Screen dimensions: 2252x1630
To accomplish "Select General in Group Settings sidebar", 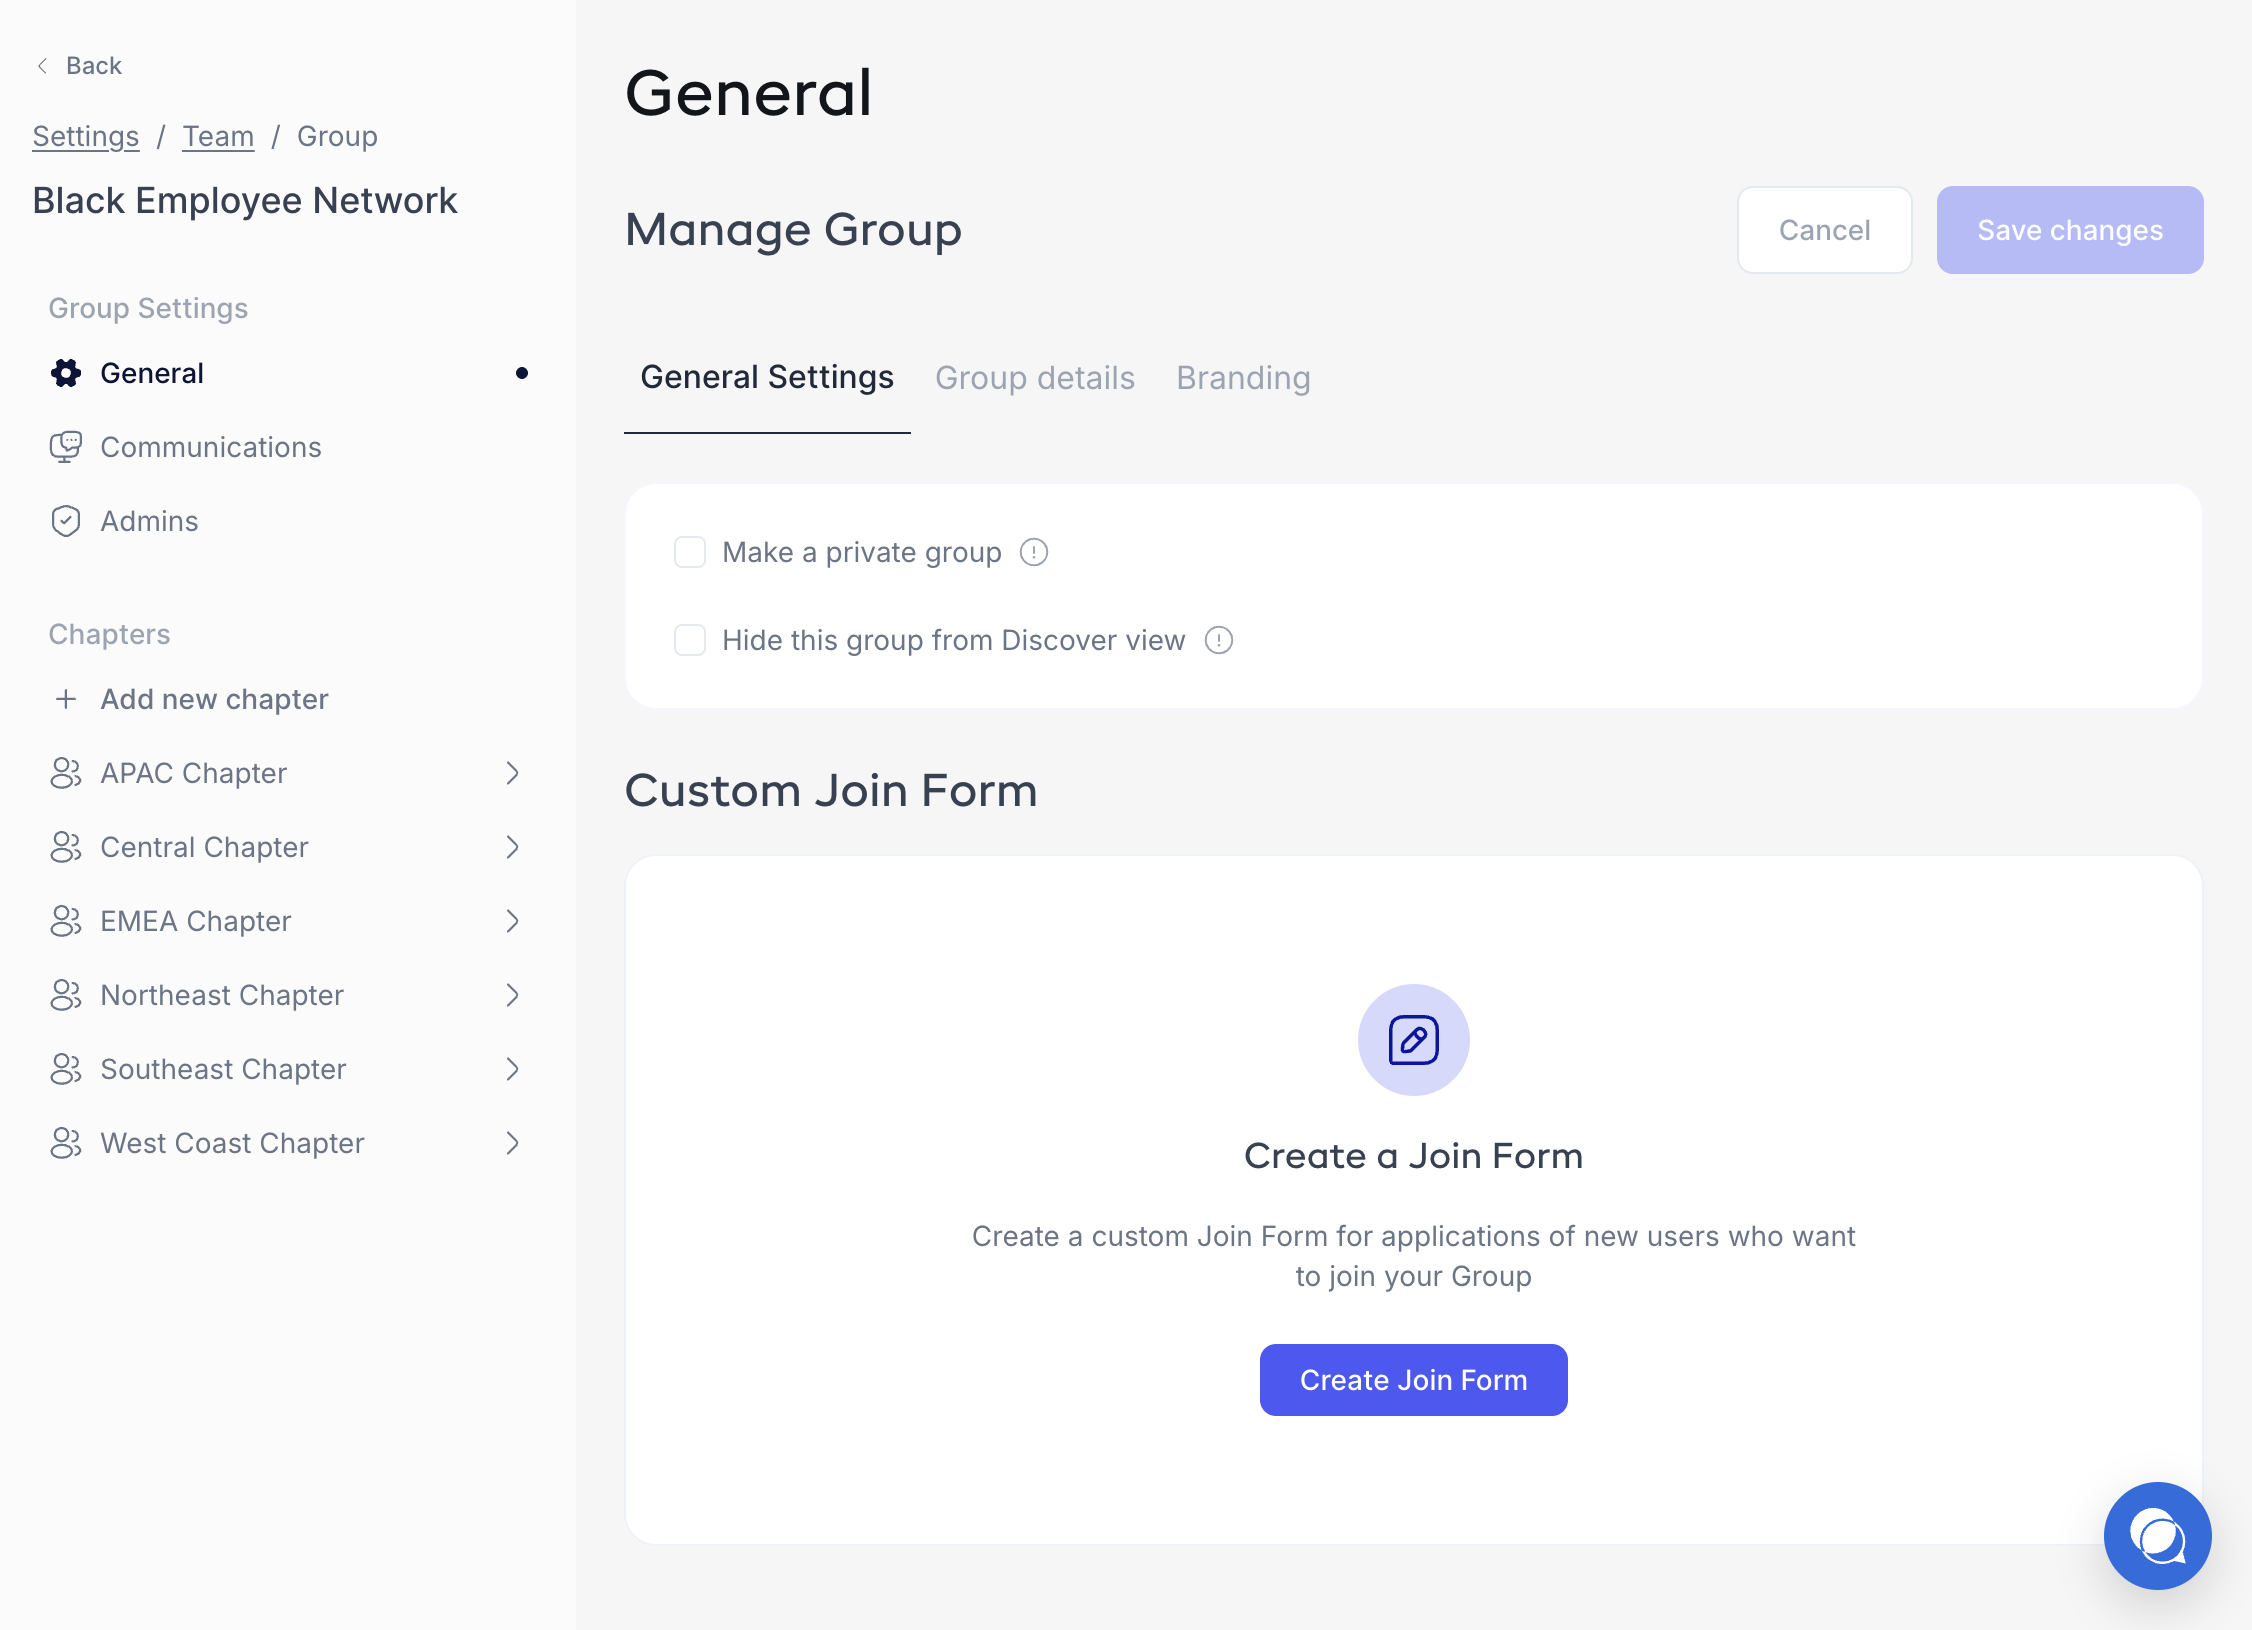I will [288, 373].
